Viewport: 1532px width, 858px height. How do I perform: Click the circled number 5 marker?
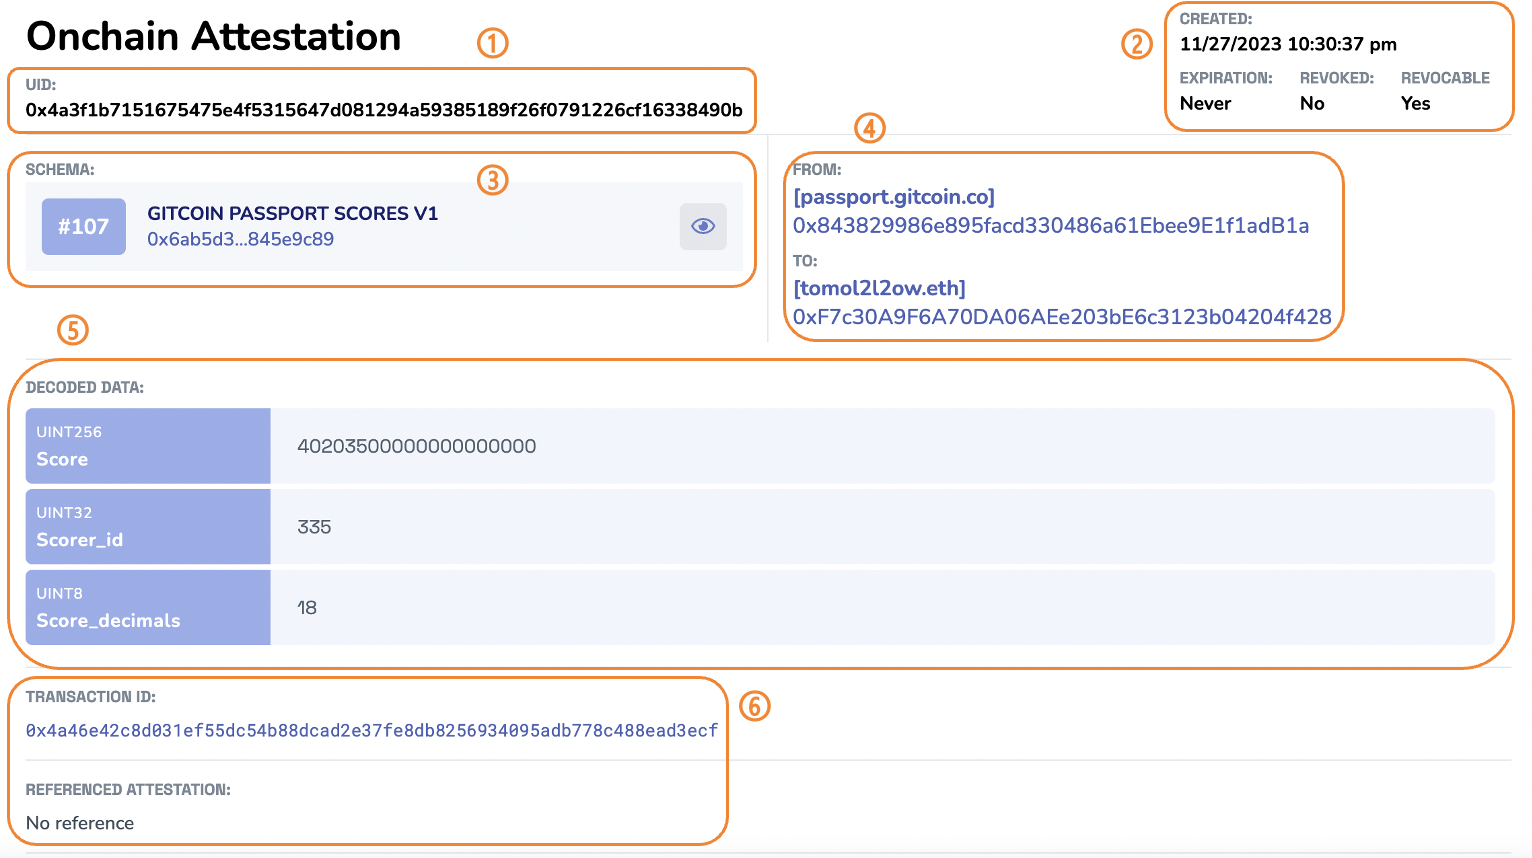(73, 330)
